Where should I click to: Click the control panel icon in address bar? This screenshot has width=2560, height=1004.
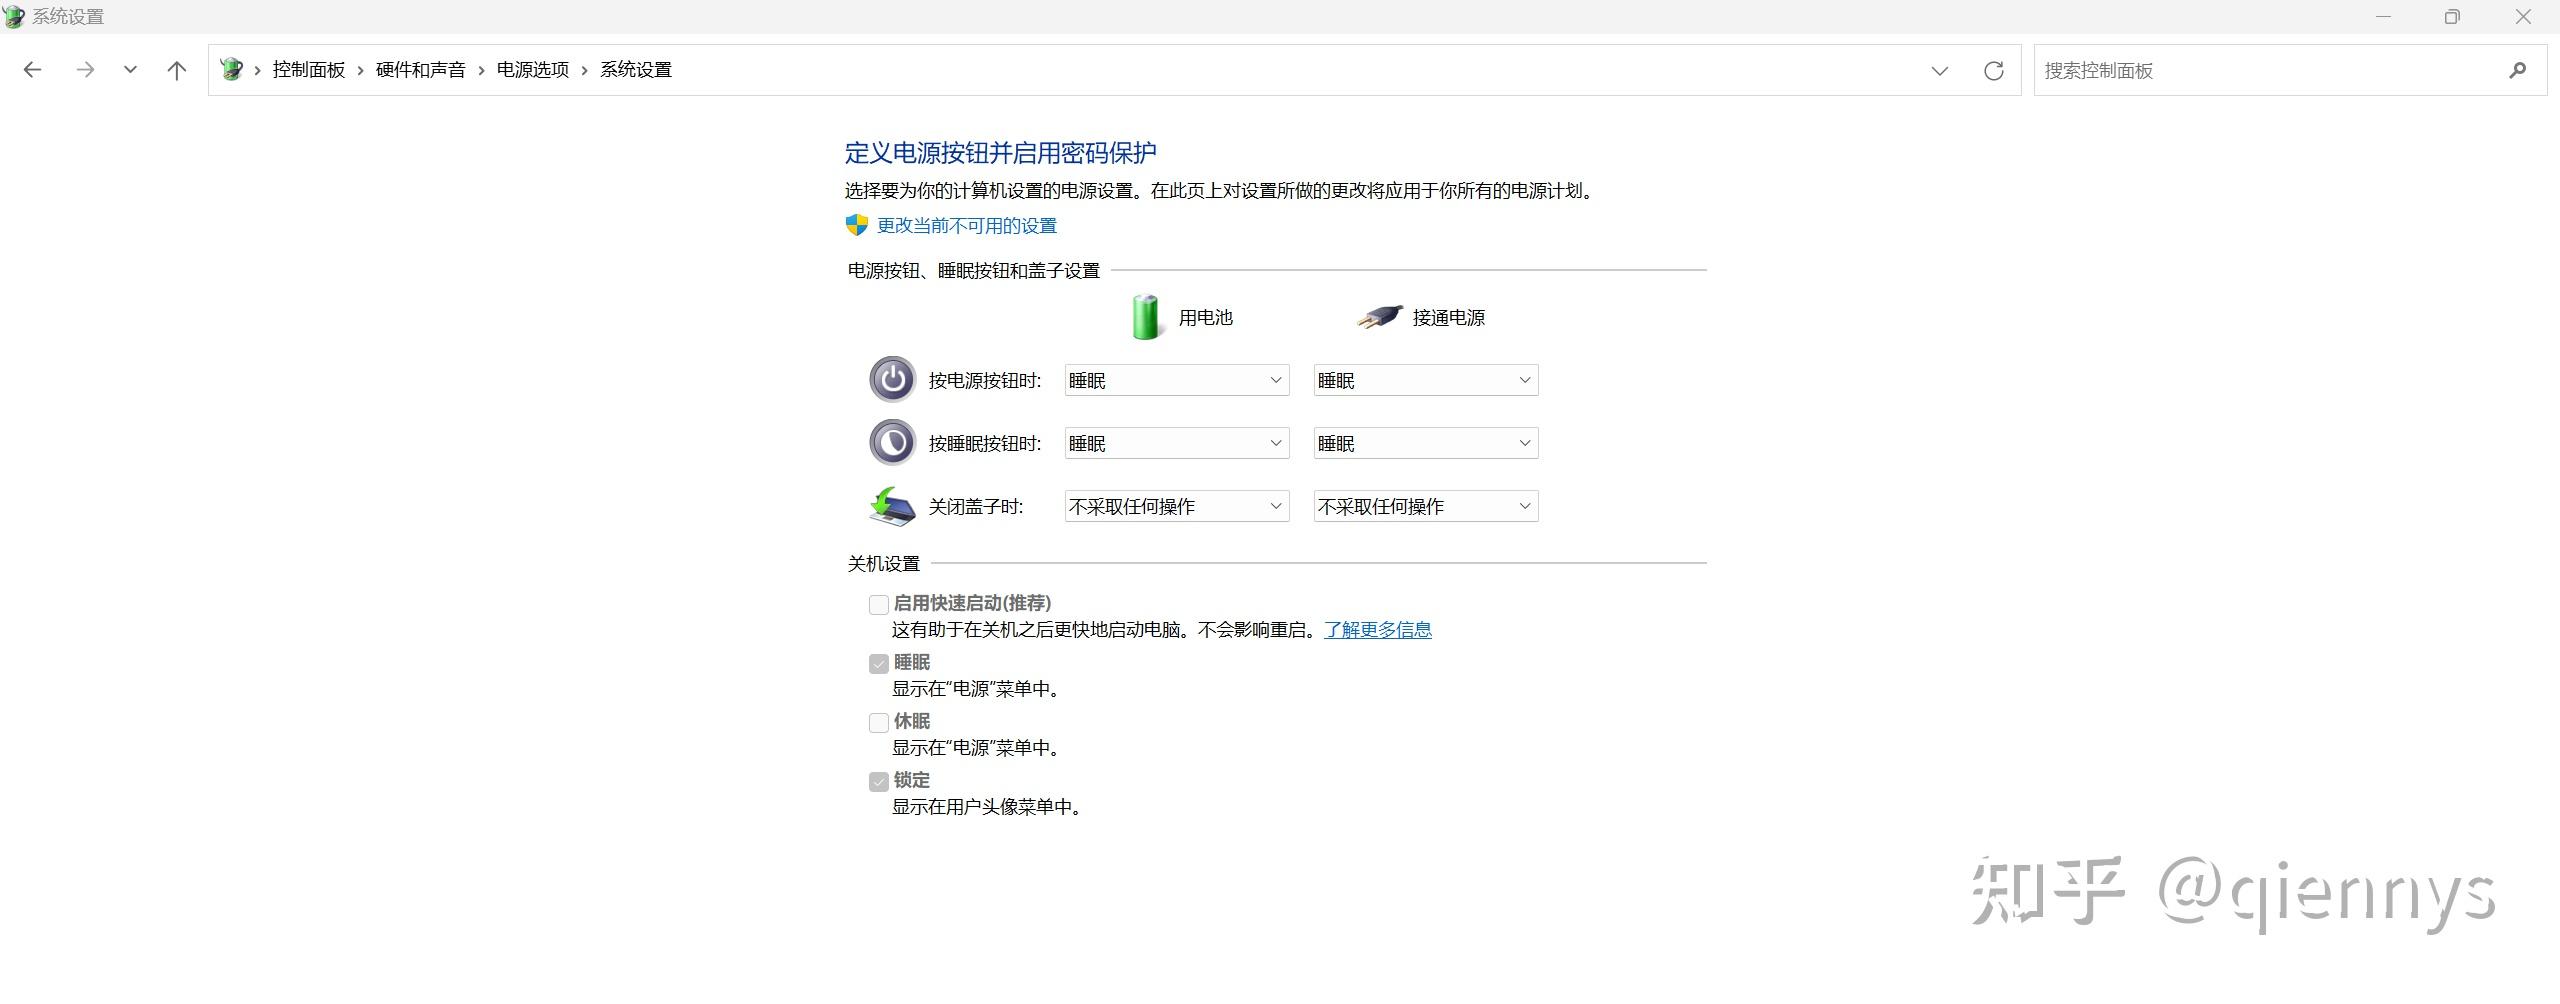(x=231, y=69)
